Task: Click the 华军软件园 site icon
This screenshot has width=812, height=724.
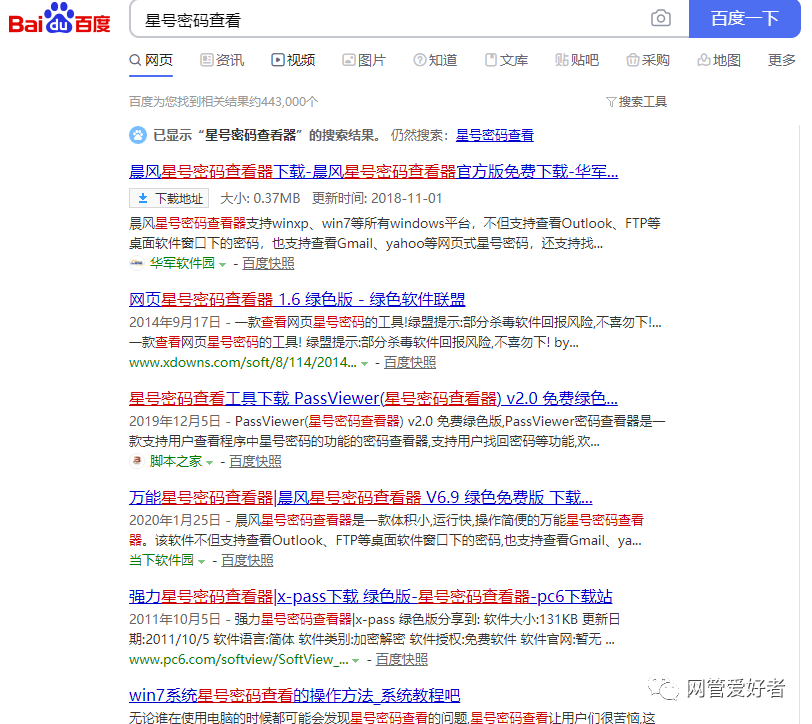Action: [x=136, y=263]
